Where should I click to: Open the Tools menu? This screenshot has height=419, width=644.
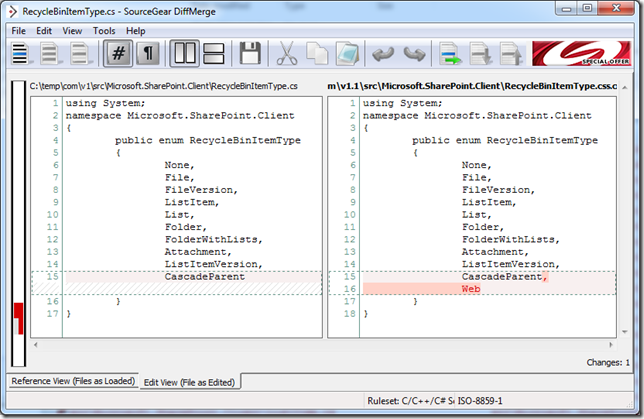coord(104,31)
